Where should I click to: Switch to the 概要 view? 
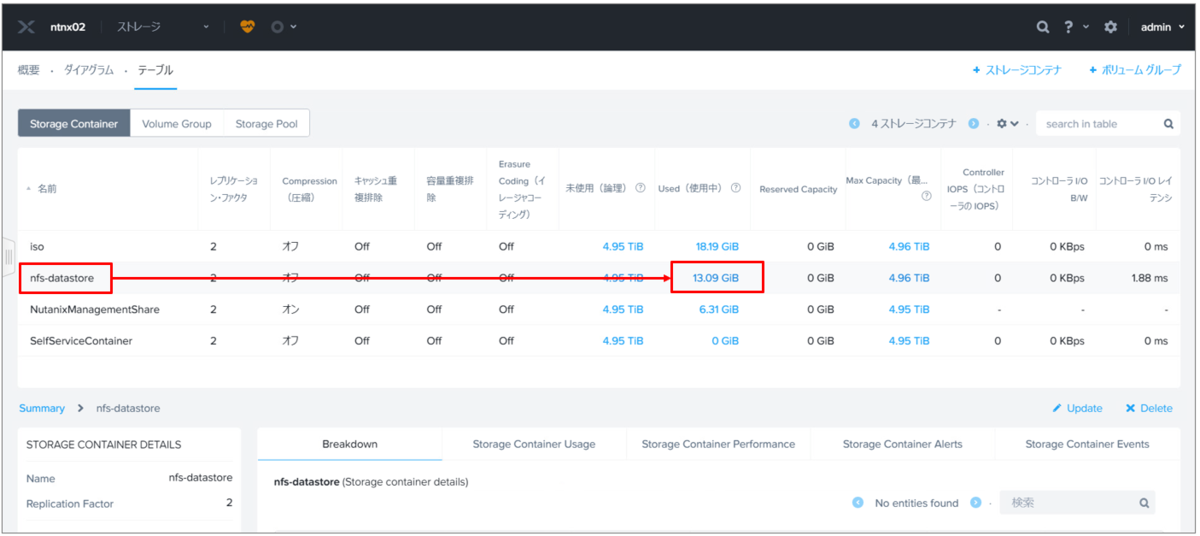(29, 70)
